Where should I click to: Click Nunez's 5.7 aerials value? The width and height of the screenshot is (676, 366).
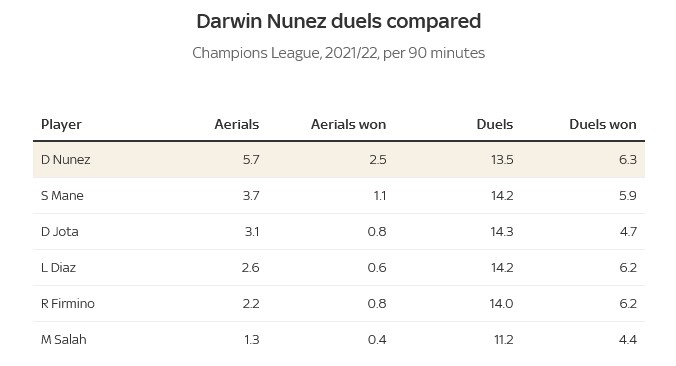tap(251, 160)
